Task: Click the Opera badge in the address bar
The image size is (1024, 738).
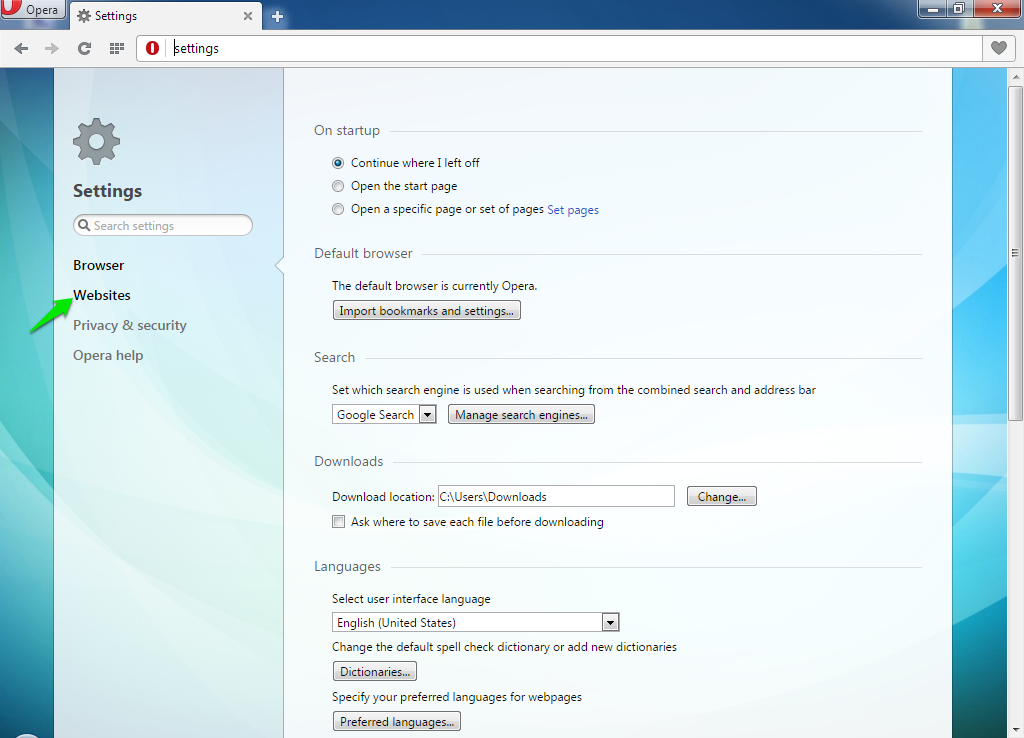Action: [150, 47]
